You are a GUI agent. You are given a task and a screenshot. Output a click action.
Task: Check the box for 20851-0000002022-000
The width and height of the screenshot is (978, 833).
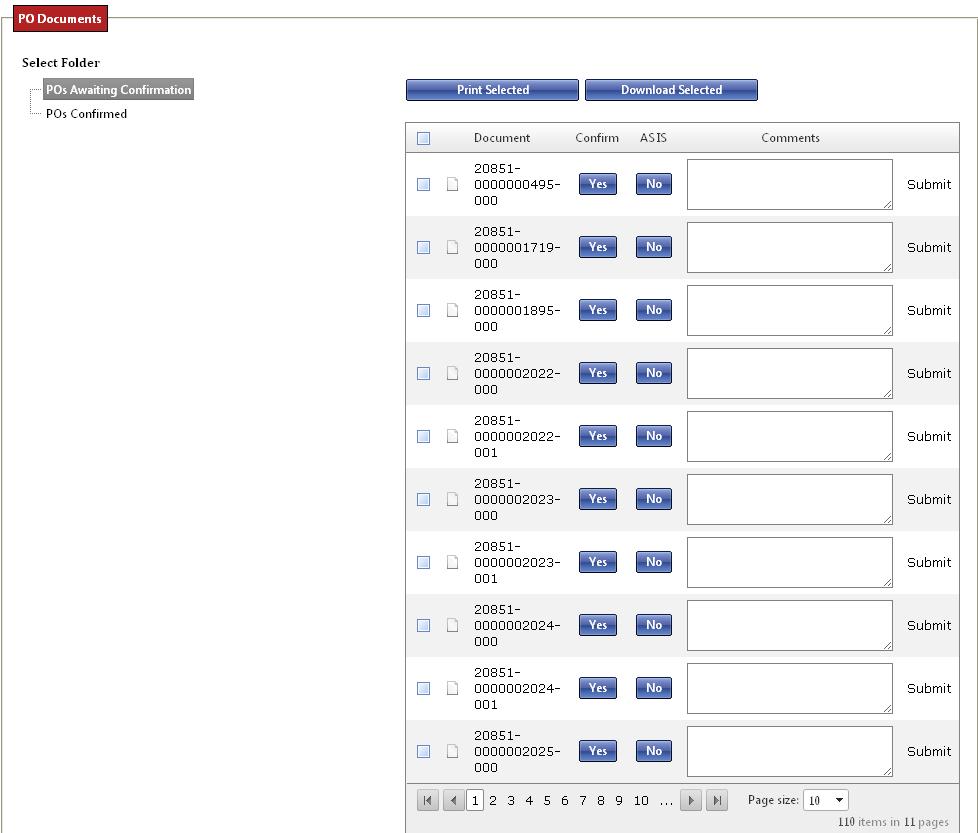(x=424, y=373)
